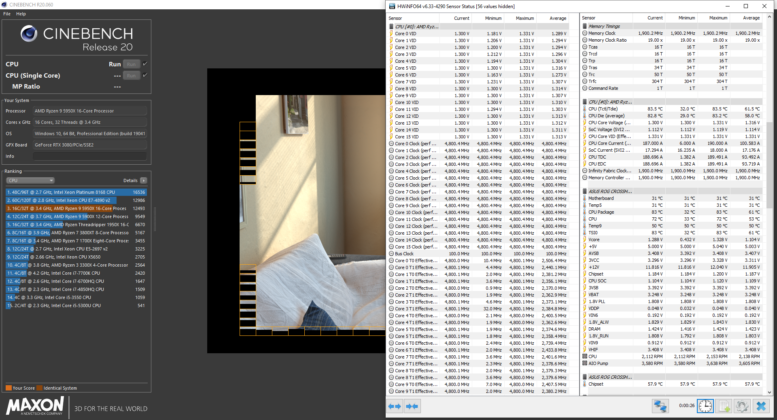777x420 pixels.
Task: Click the HWiNFO network remote monitor icon
Action: (660, 406)
